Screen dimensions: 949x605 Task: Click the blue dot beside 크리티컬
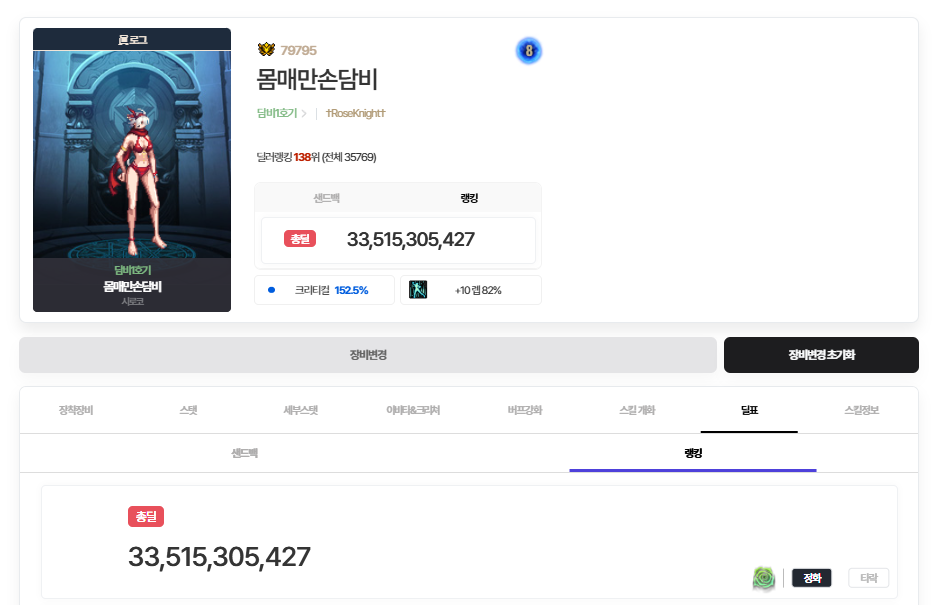pyautogui.click(x=271, y=290)
